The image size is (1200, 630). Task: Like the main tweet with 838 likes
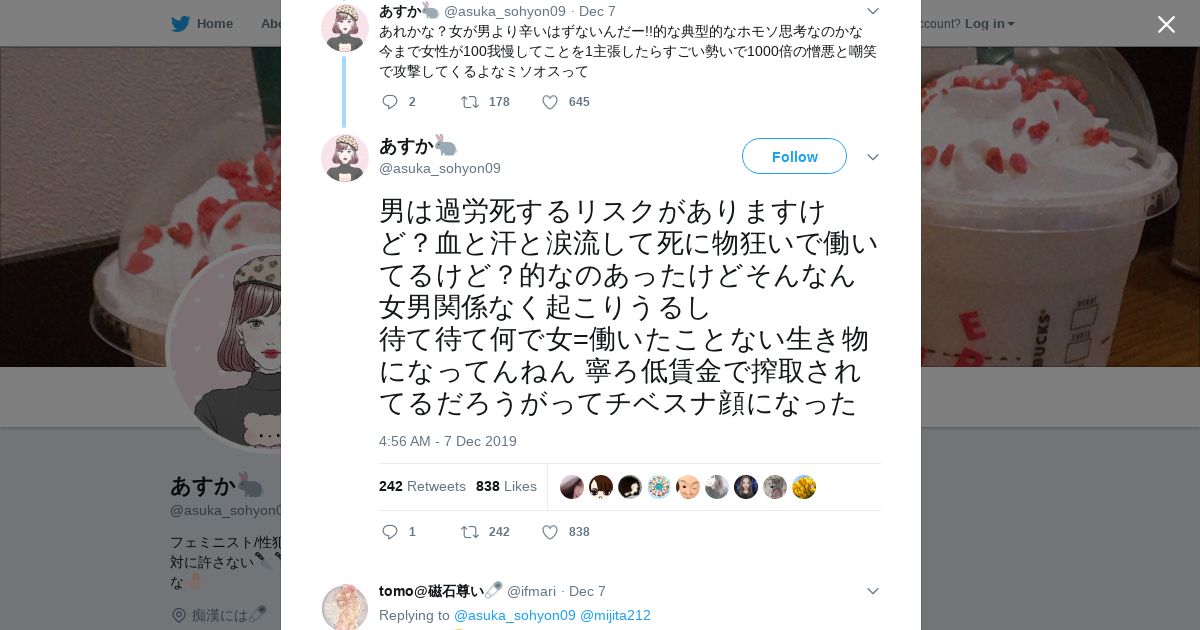click(x=550, y=532)
